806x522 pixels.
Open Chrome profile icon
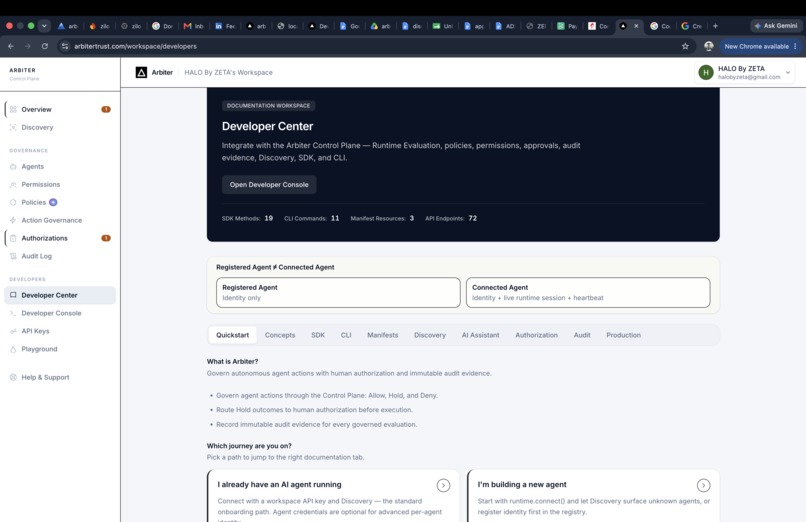[709, 46]
